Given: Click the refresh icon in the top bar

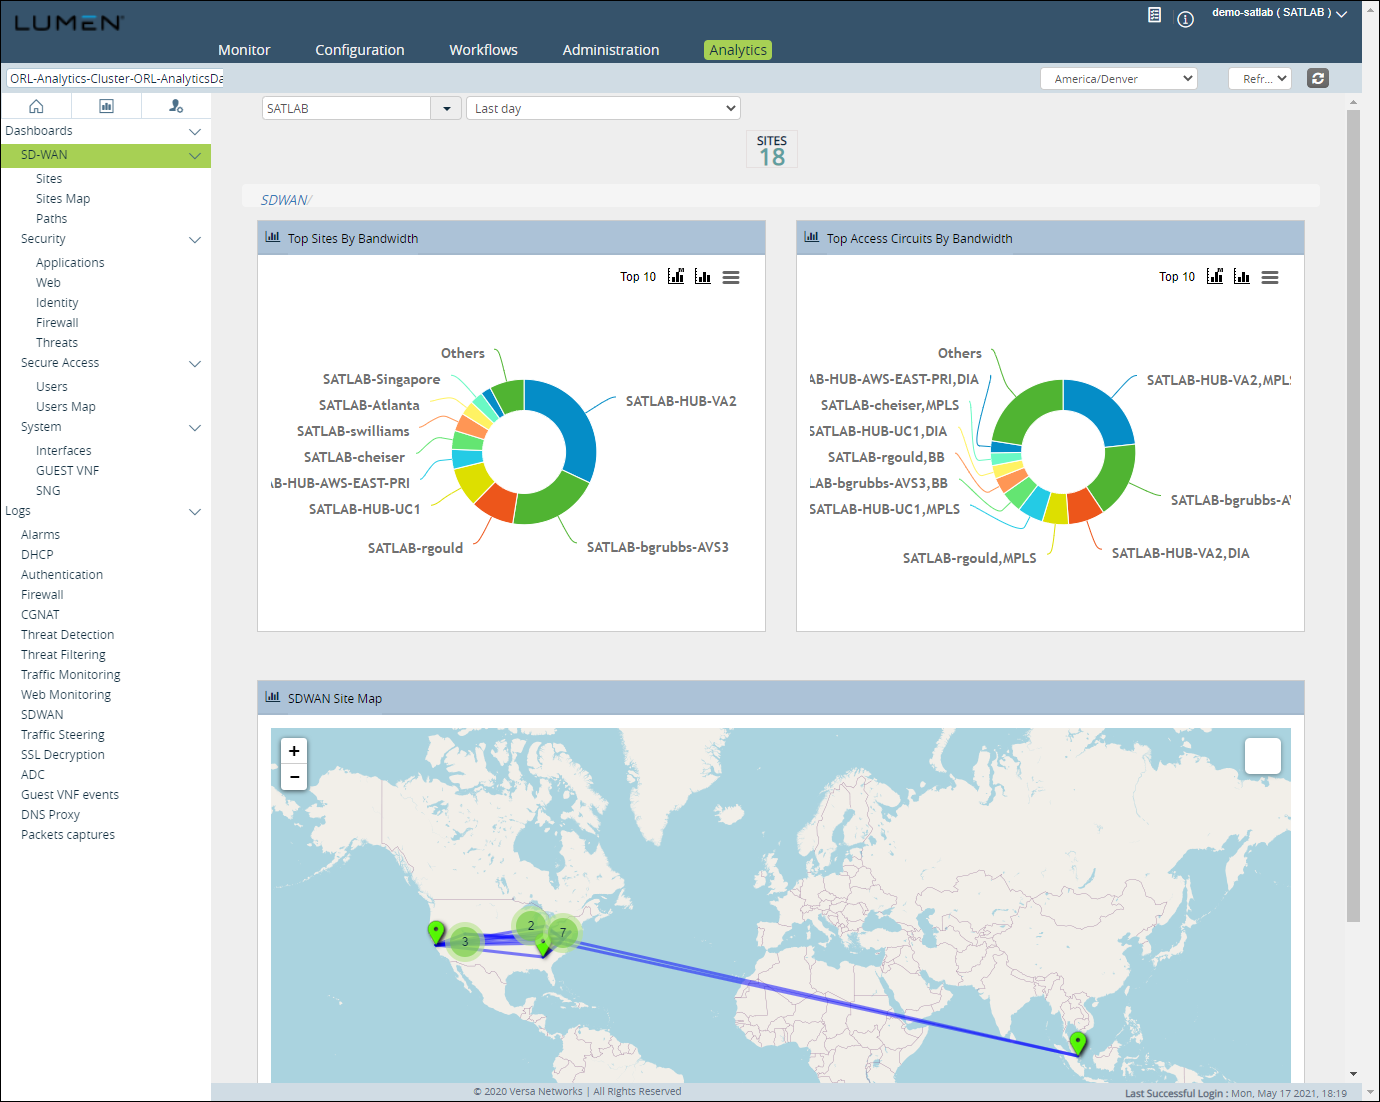Looking at the screenshot, I should click(x=1317, y=78).
